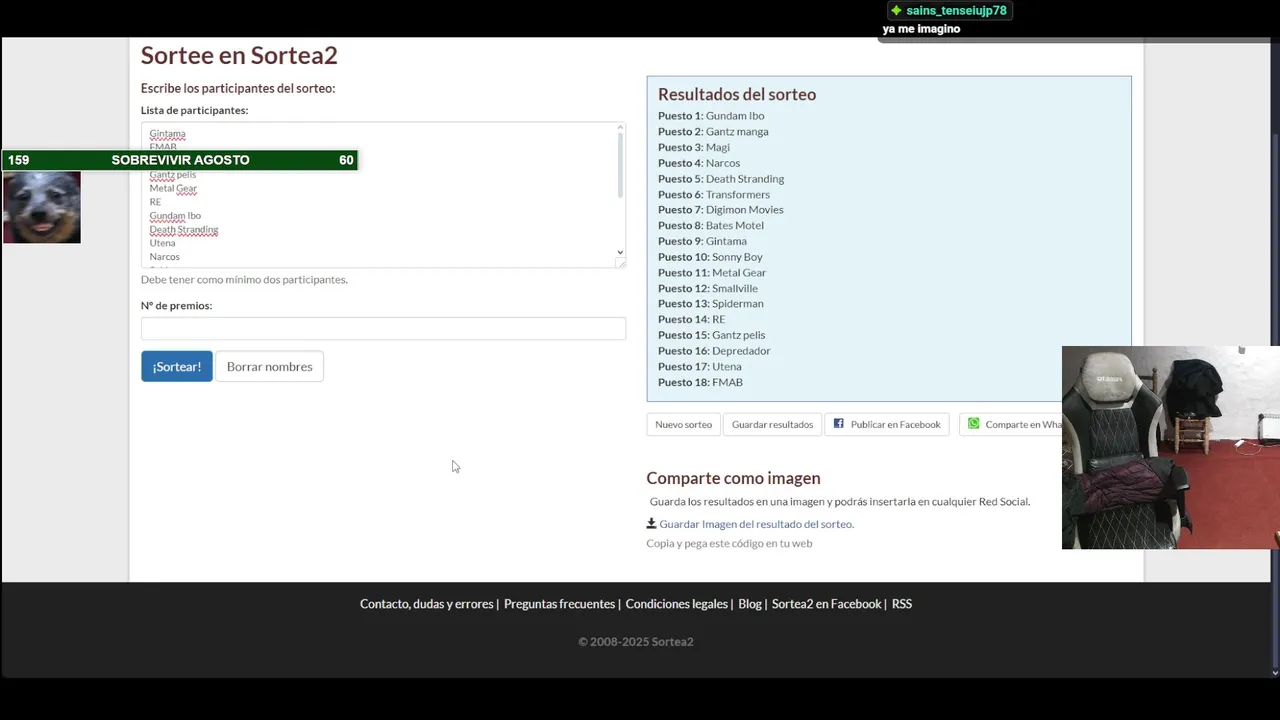1280x720 pixels.
Task: Click Puesto 3: Magi result
Action: [x=694, y=147]
